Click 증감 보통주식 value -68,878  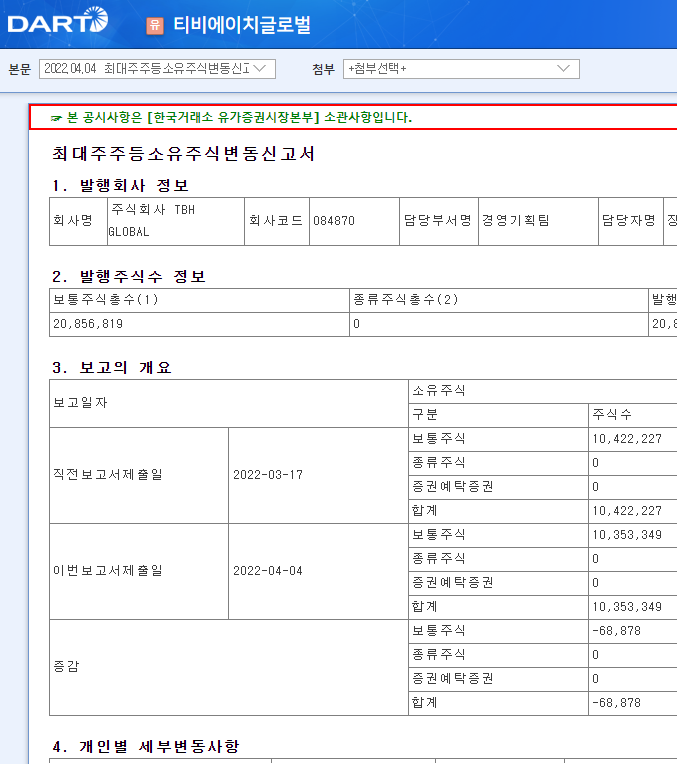click(x=617, y=631)
